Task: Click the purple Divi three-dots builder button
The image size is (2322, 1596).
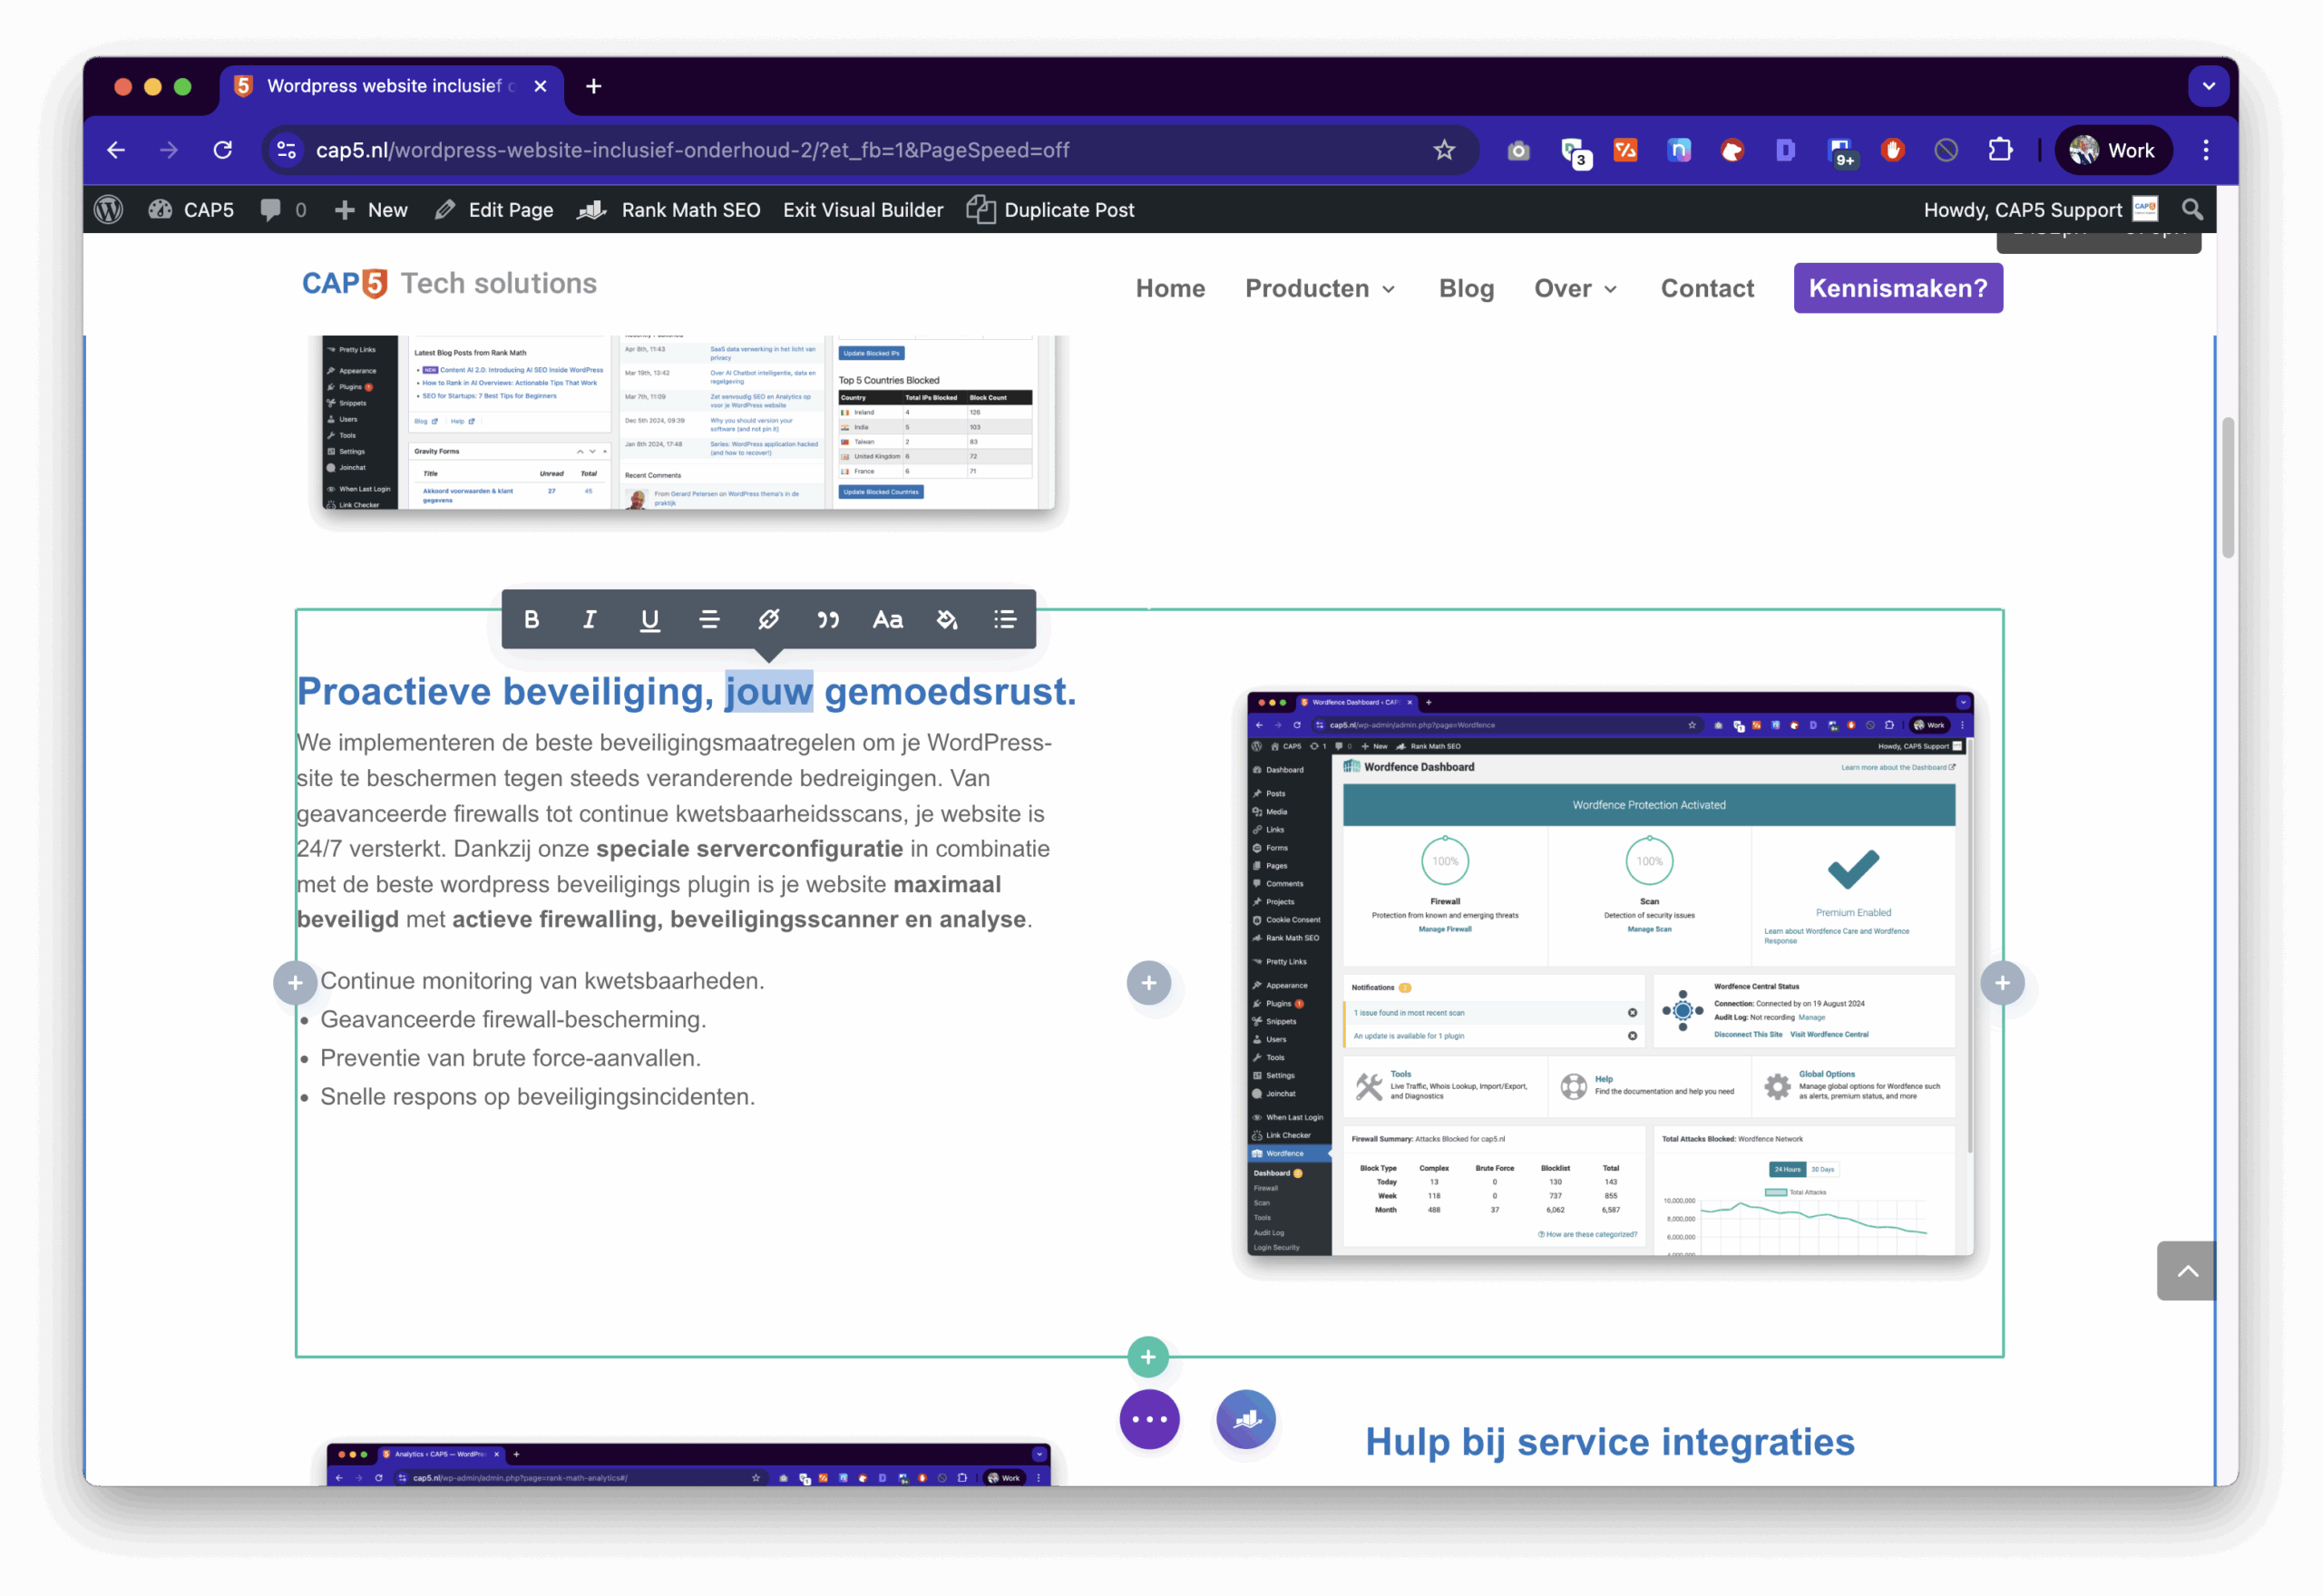Action: (x=1149, y=1419)
